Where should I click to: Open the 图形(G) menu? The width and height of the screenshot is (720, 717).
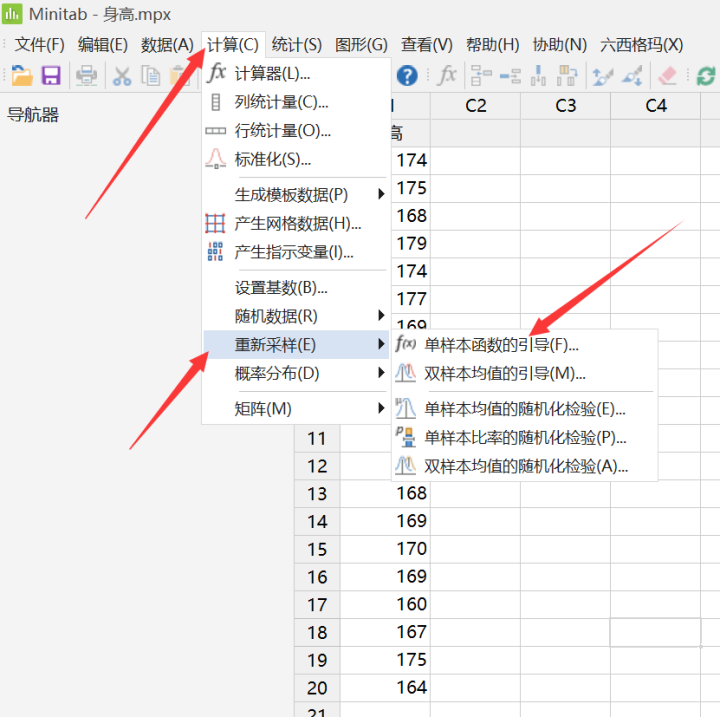click(361, 45)
